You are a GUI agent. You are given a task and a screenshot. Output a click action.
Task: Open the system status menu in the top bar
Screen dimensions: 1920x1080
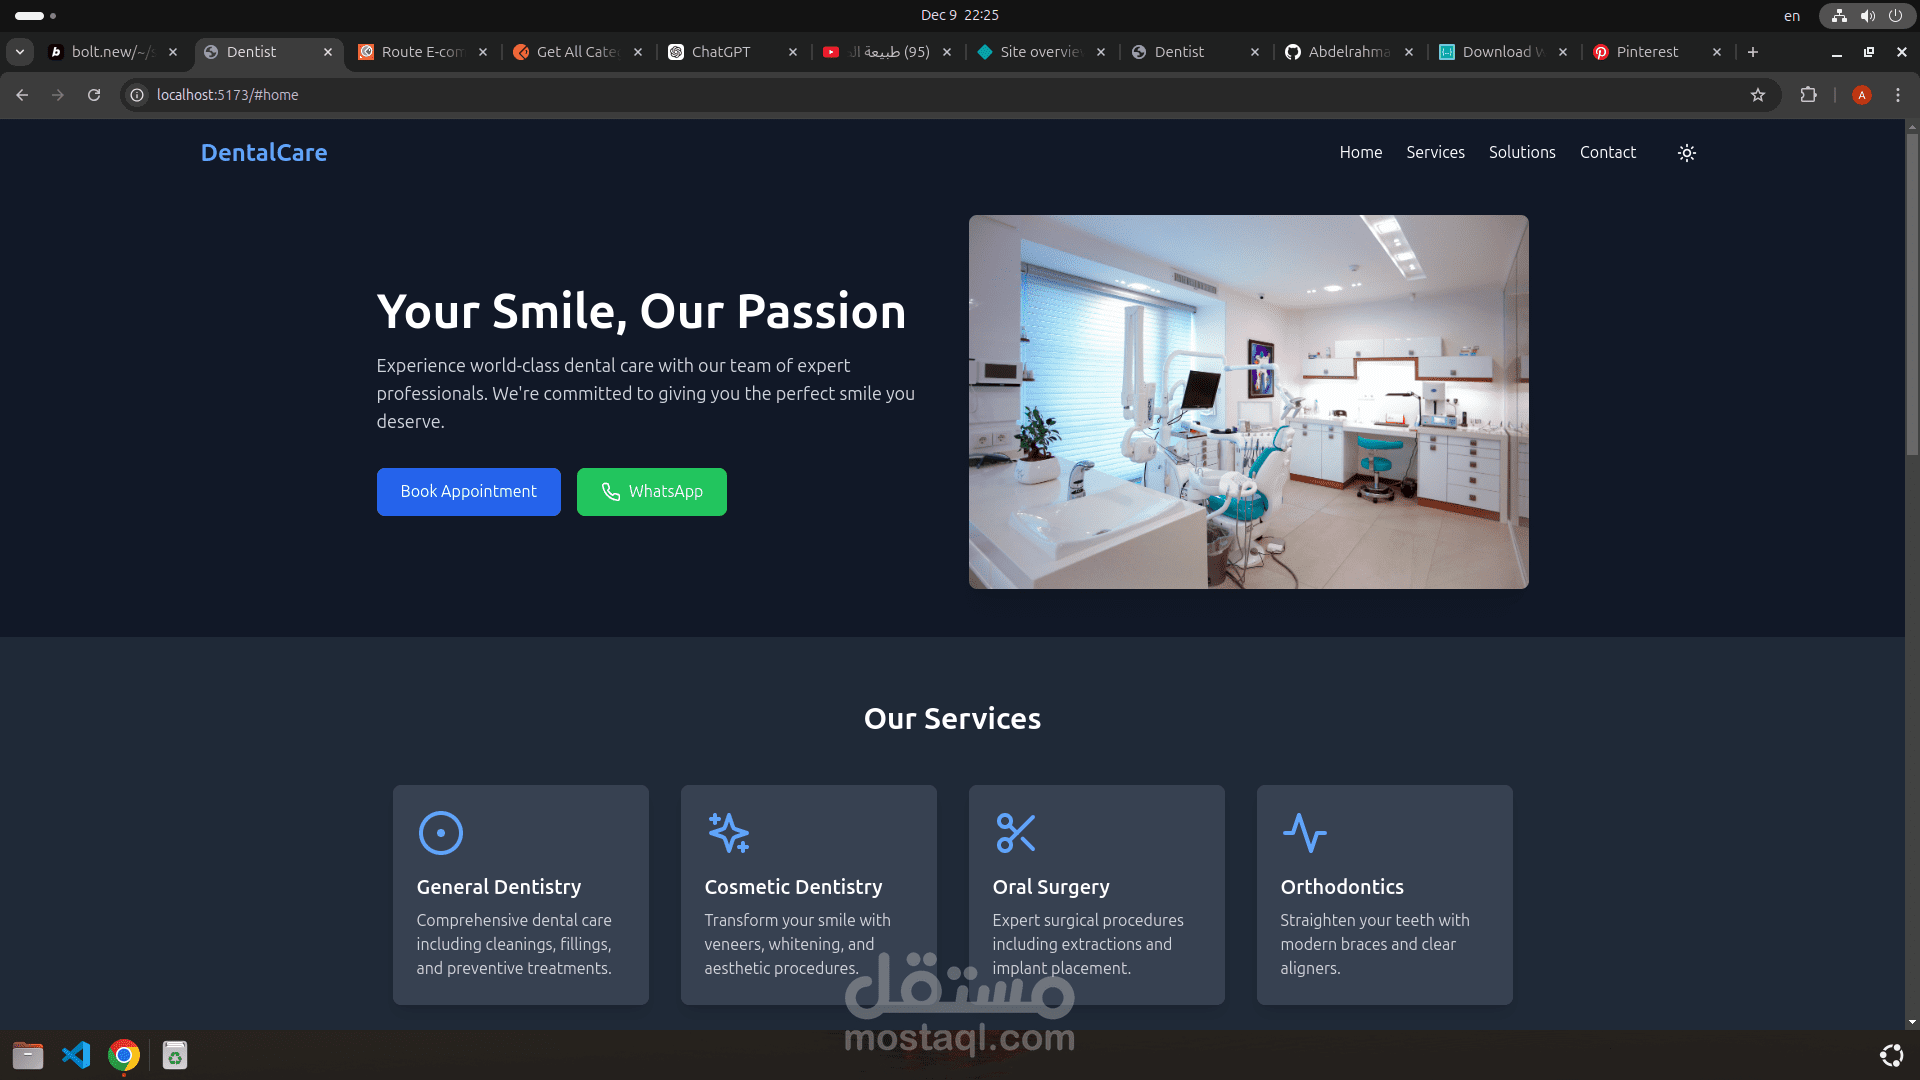click(1866, 15)
